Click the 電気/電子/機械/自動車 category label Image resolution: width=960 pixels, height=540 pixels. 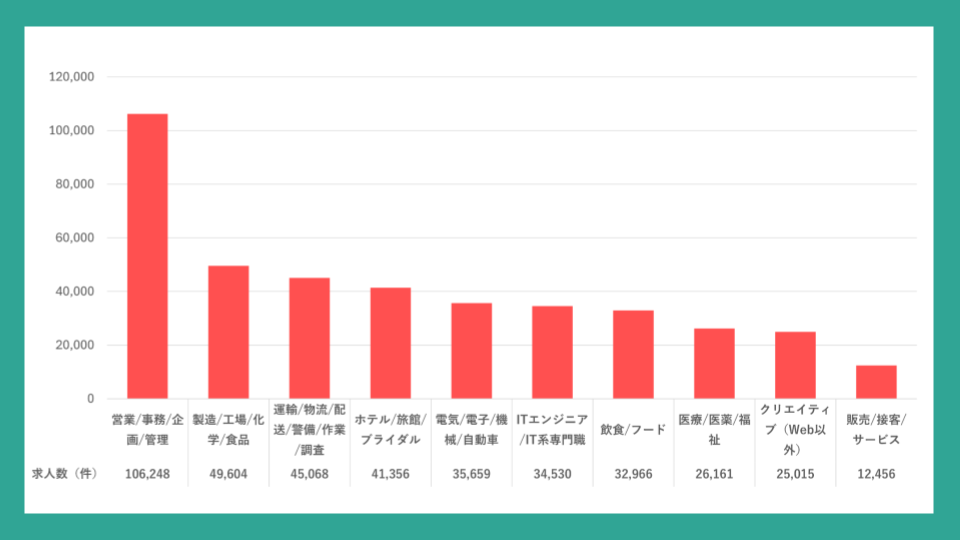471,429
